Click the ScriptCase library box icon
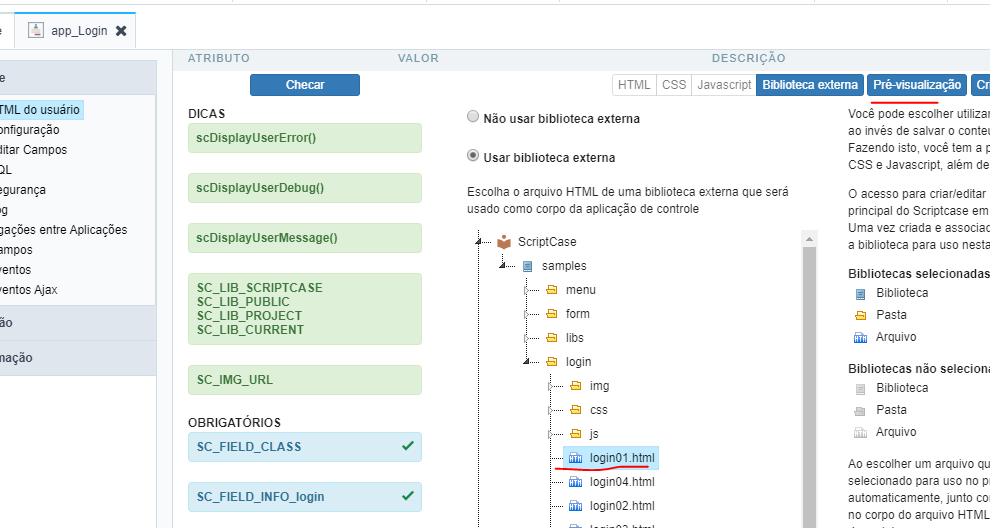 (x=504, y=242)
